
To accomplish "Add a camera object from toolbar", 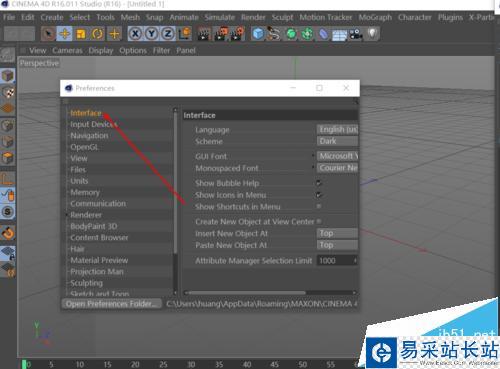I will [x=356, y=34].
